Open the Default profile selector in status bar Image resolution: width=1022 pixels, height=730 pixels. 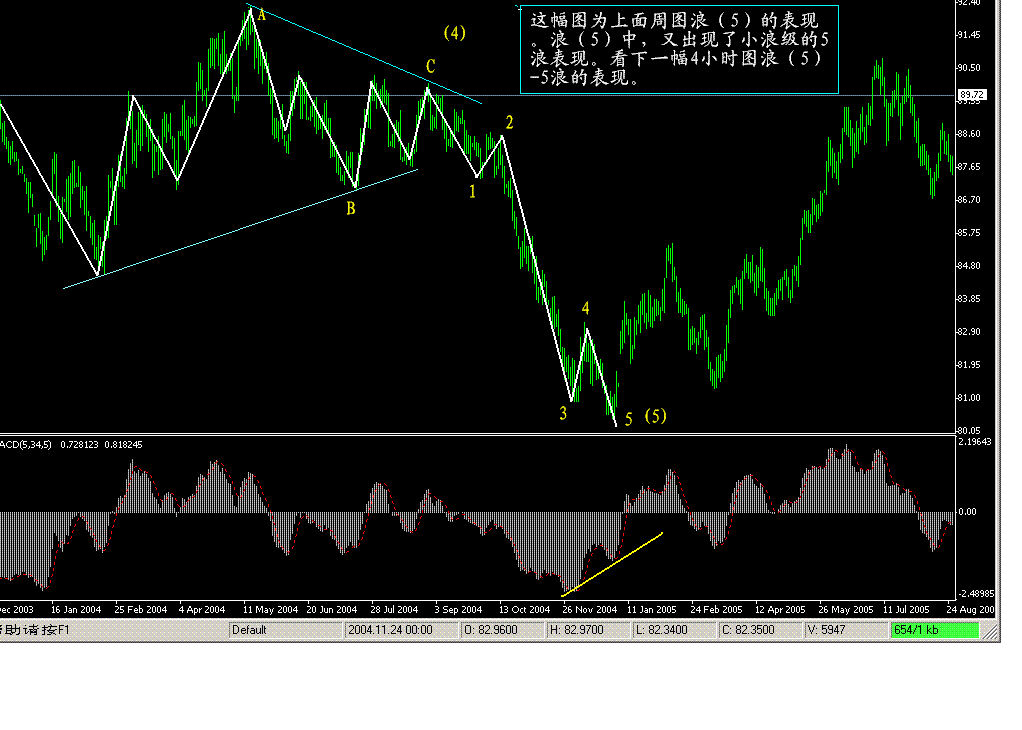pos(286,630)
